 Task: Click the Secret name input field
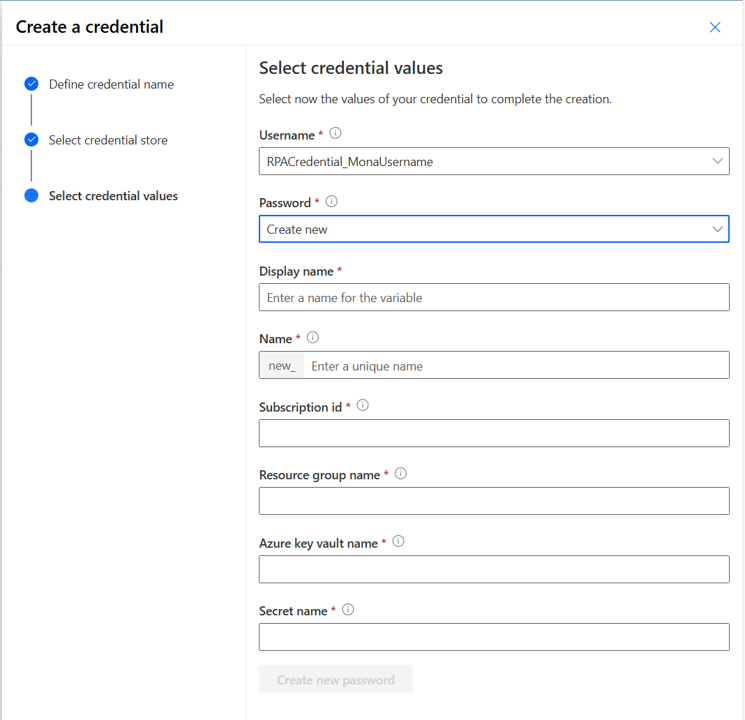click(494, 637)
